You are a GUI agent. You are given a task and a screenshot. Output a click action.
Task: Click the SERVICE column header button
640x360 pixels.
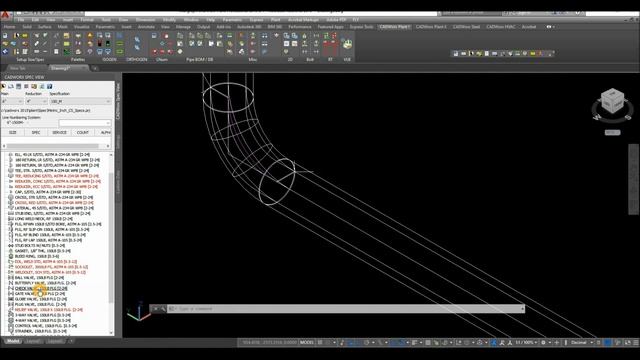coord(59,133)
